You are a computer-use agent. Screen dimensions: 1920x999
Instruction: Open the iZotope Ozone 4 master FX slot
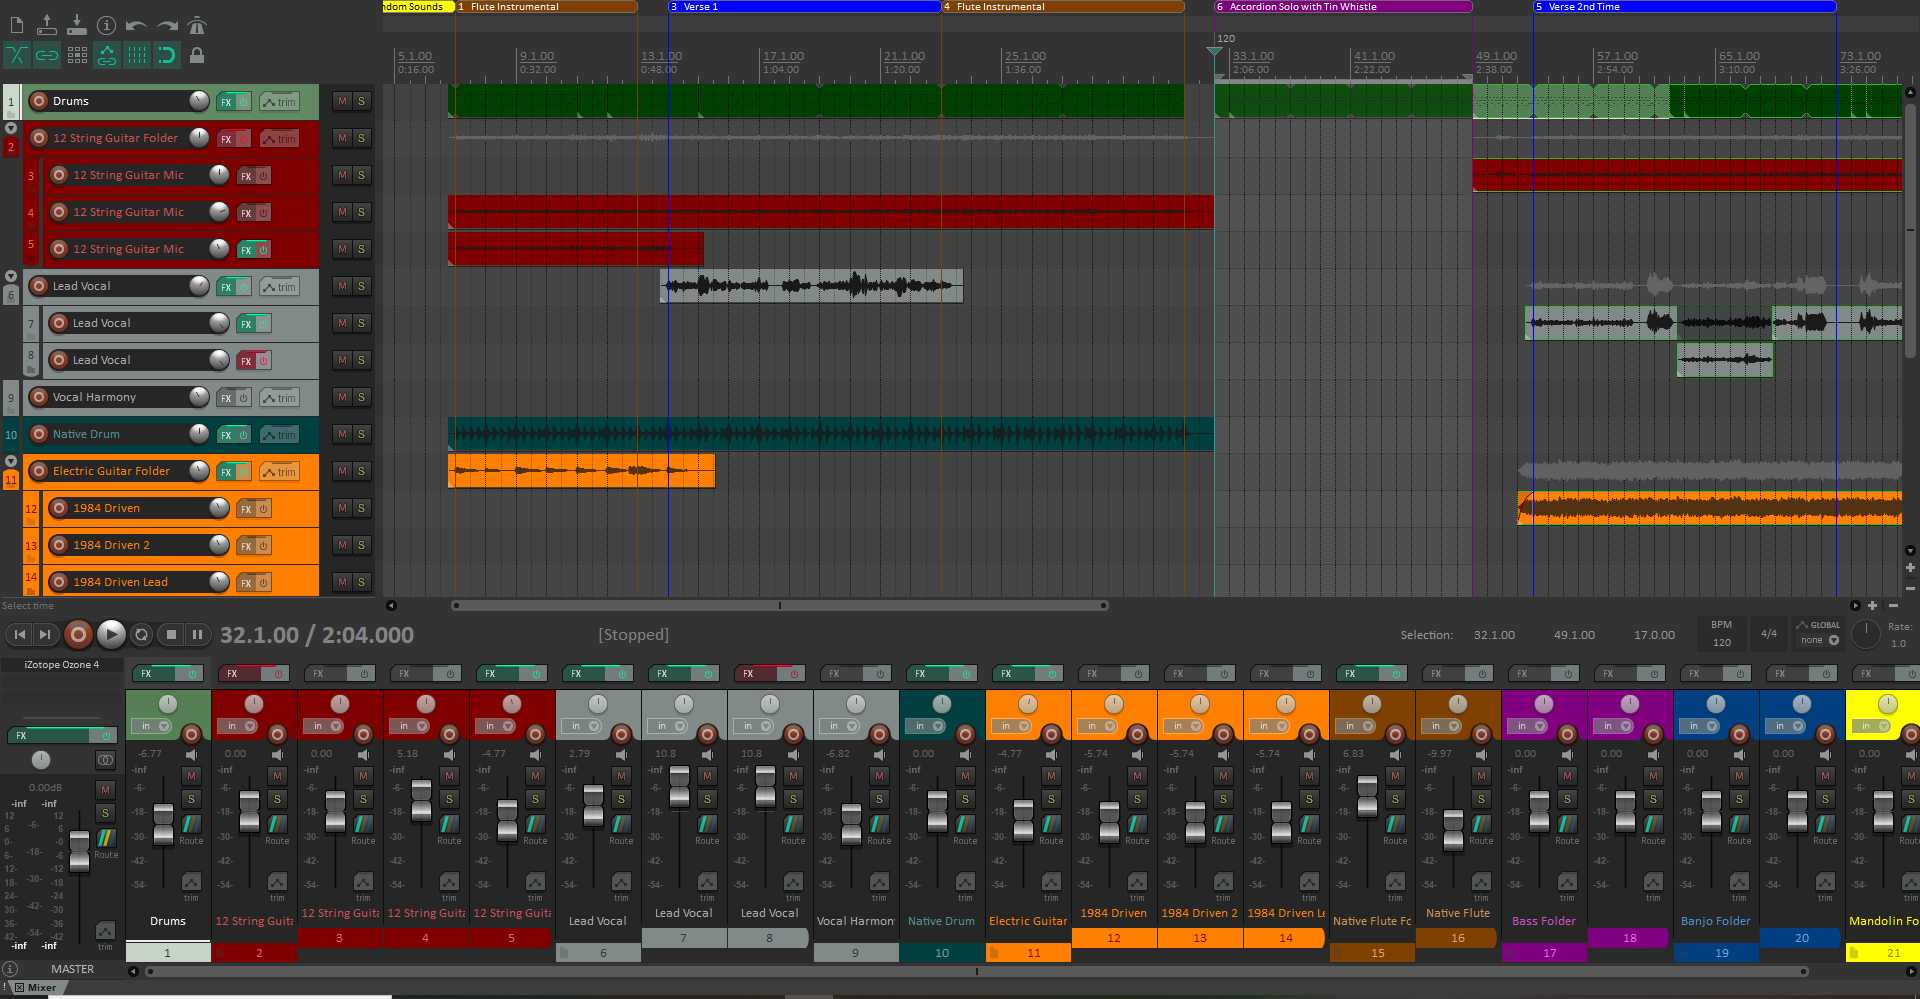(x=62, y=664)
